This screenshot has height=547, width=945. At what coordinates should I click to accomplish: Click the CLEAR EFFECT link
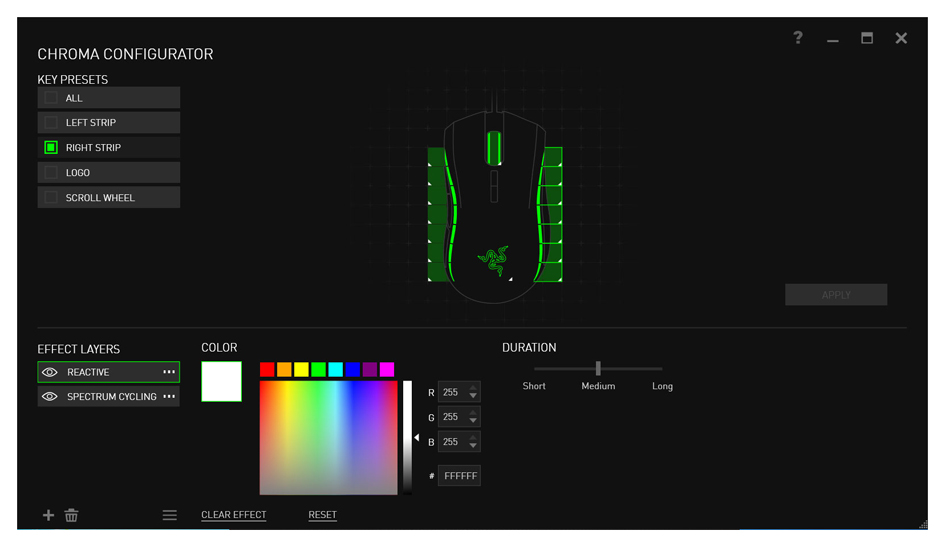click(x=233, y=515)
